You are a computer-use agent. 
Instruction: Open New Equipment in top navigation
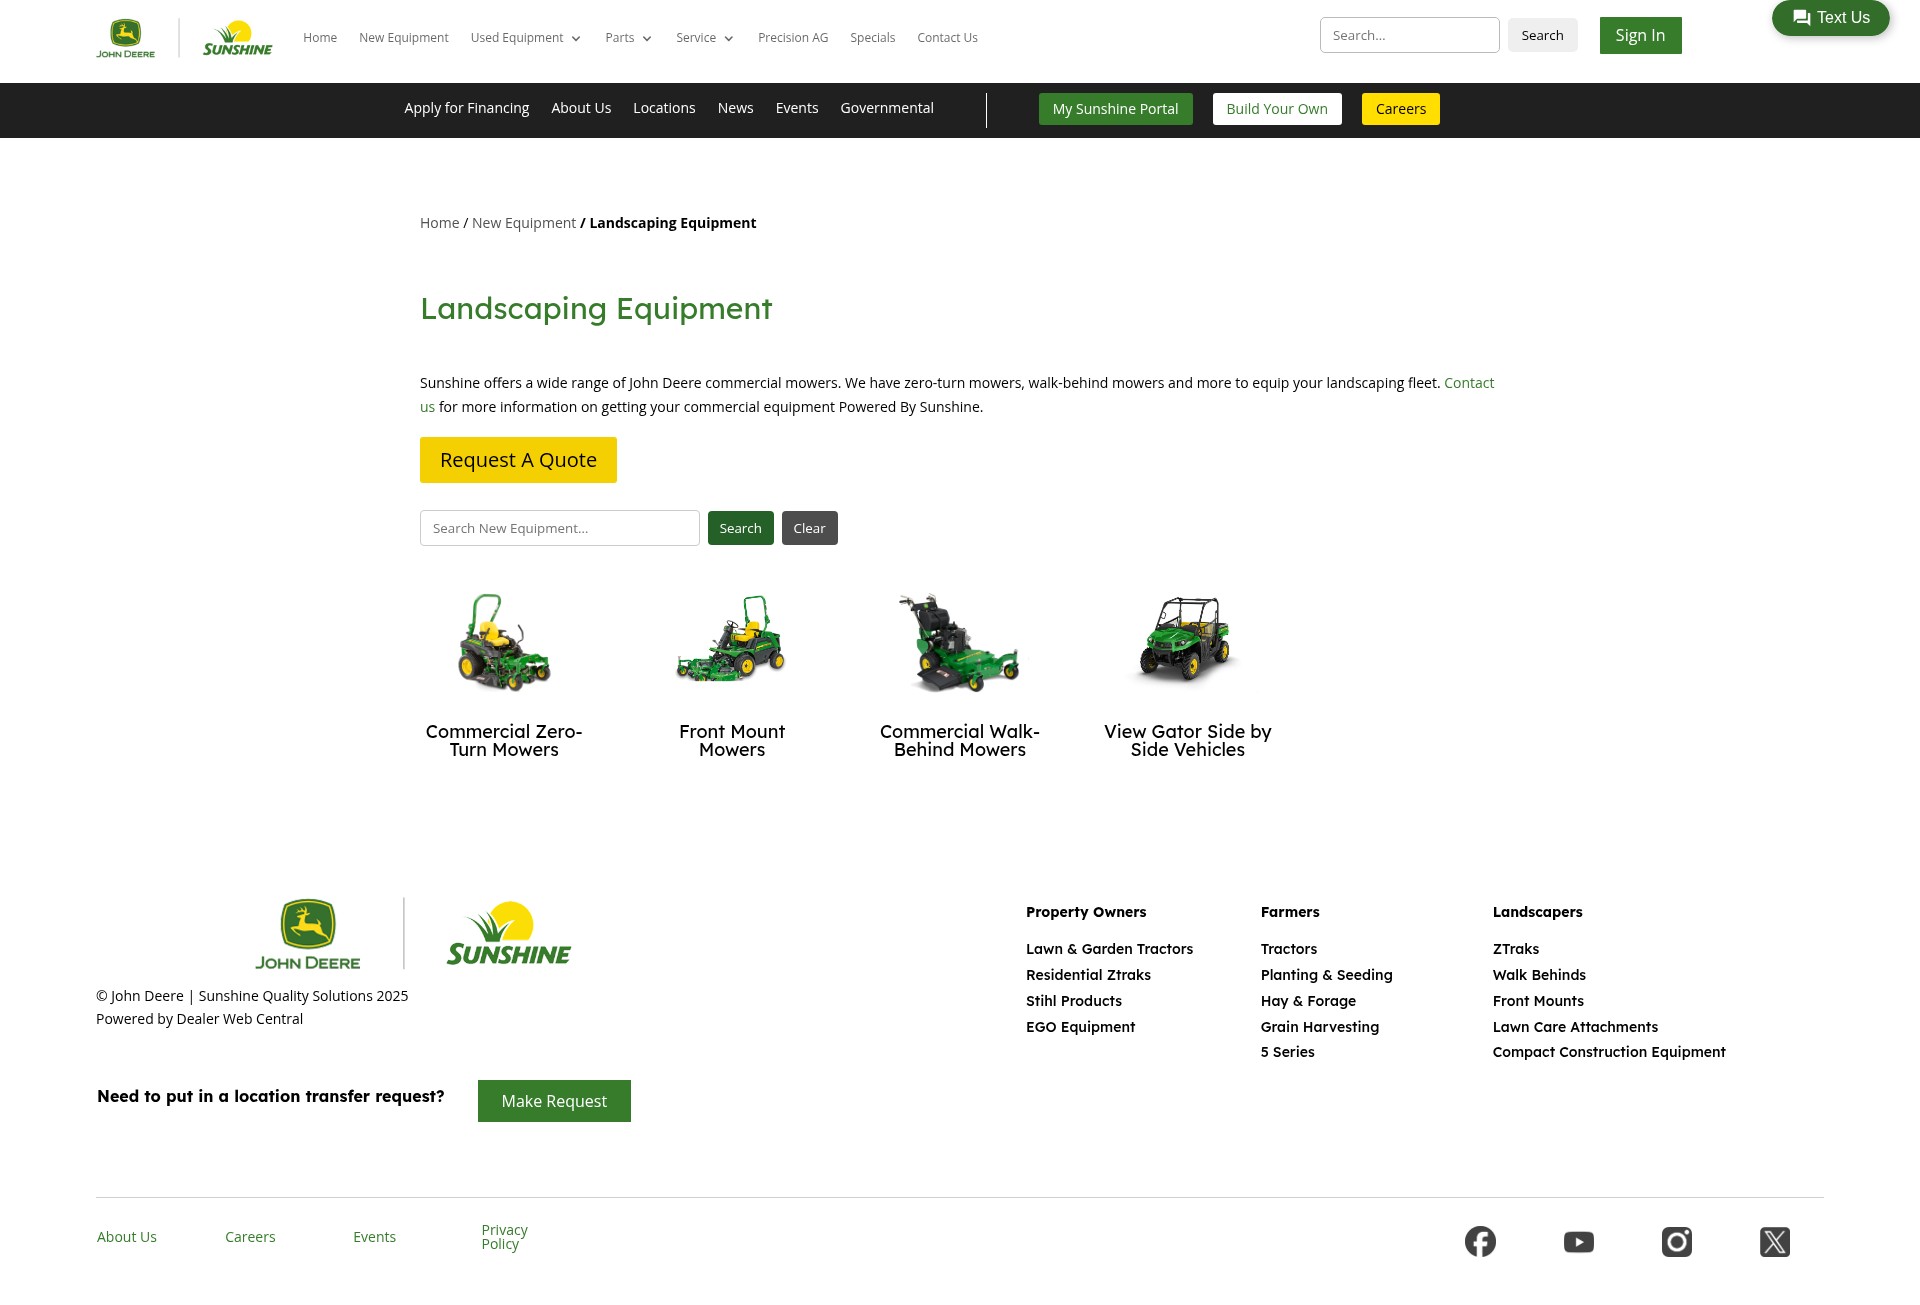[404, 38]
